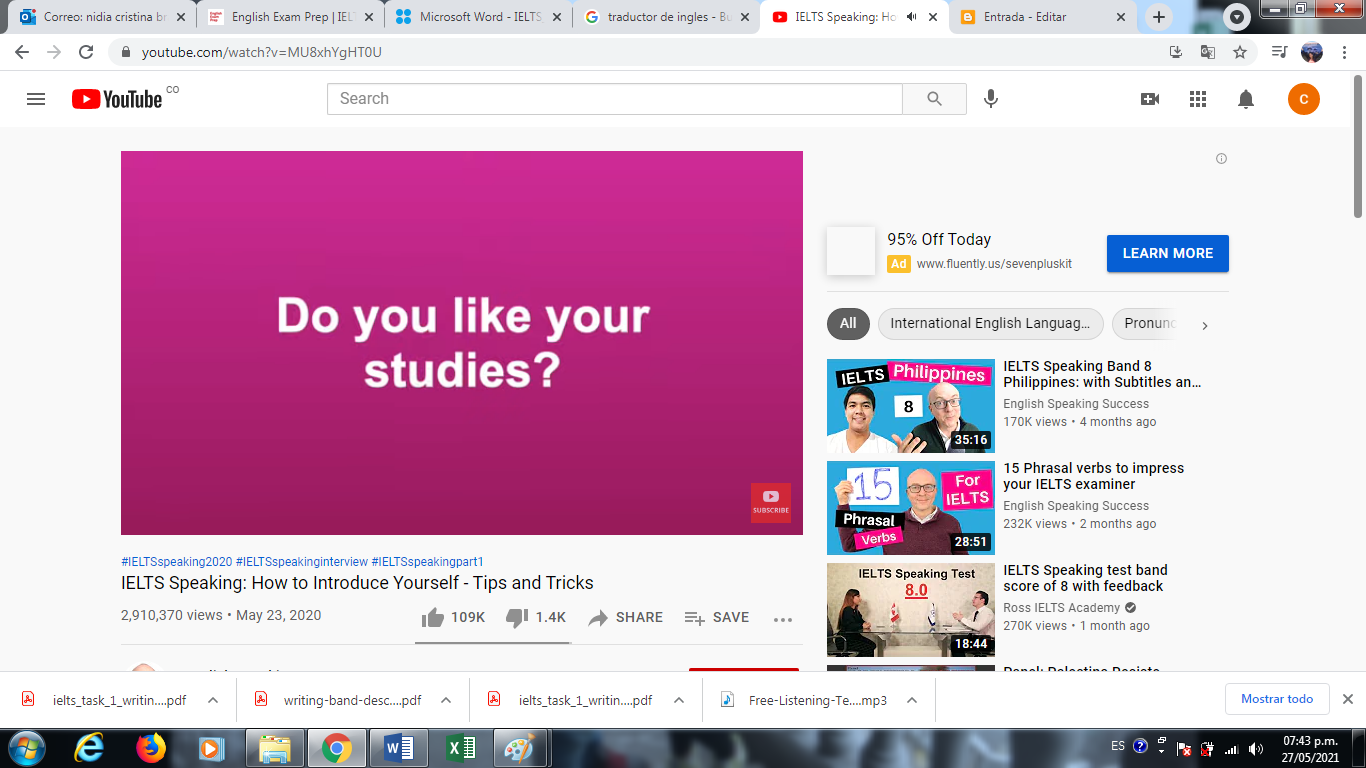1366x768 pixels.
Task: Select the International English Language chip
Action: pyautogui.click(x=990, y=324)
